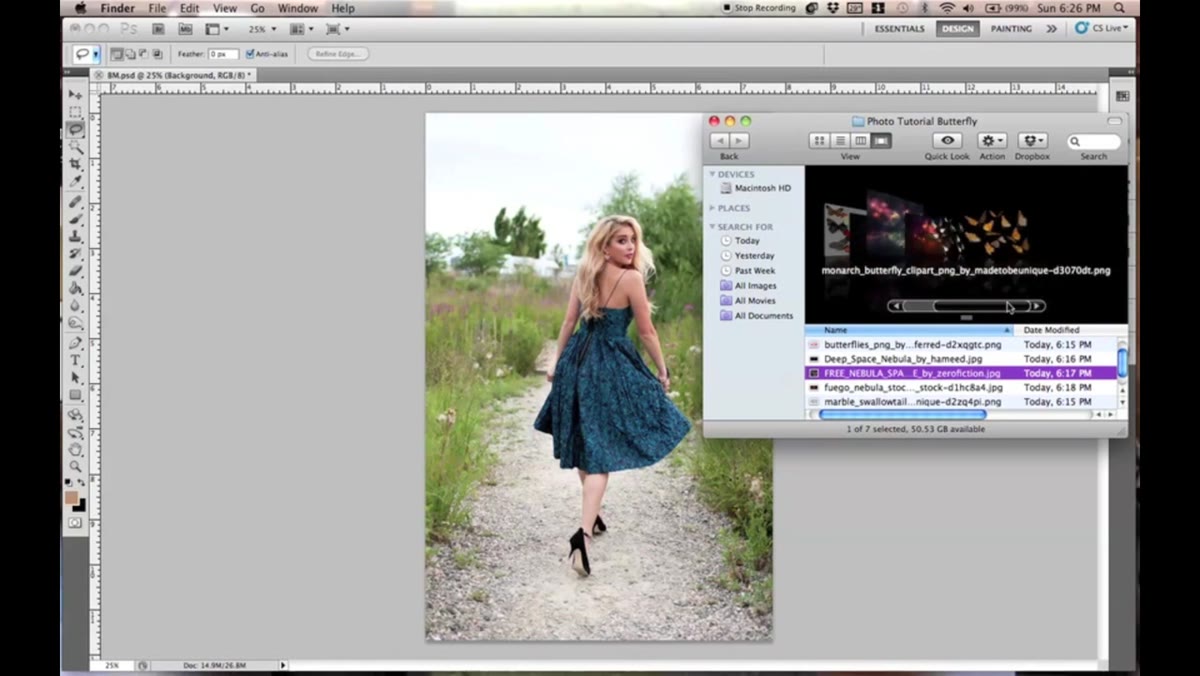Open the zoom level 25% dropdown
Viewport: 1200px width, 676px height.
point(263,29)
